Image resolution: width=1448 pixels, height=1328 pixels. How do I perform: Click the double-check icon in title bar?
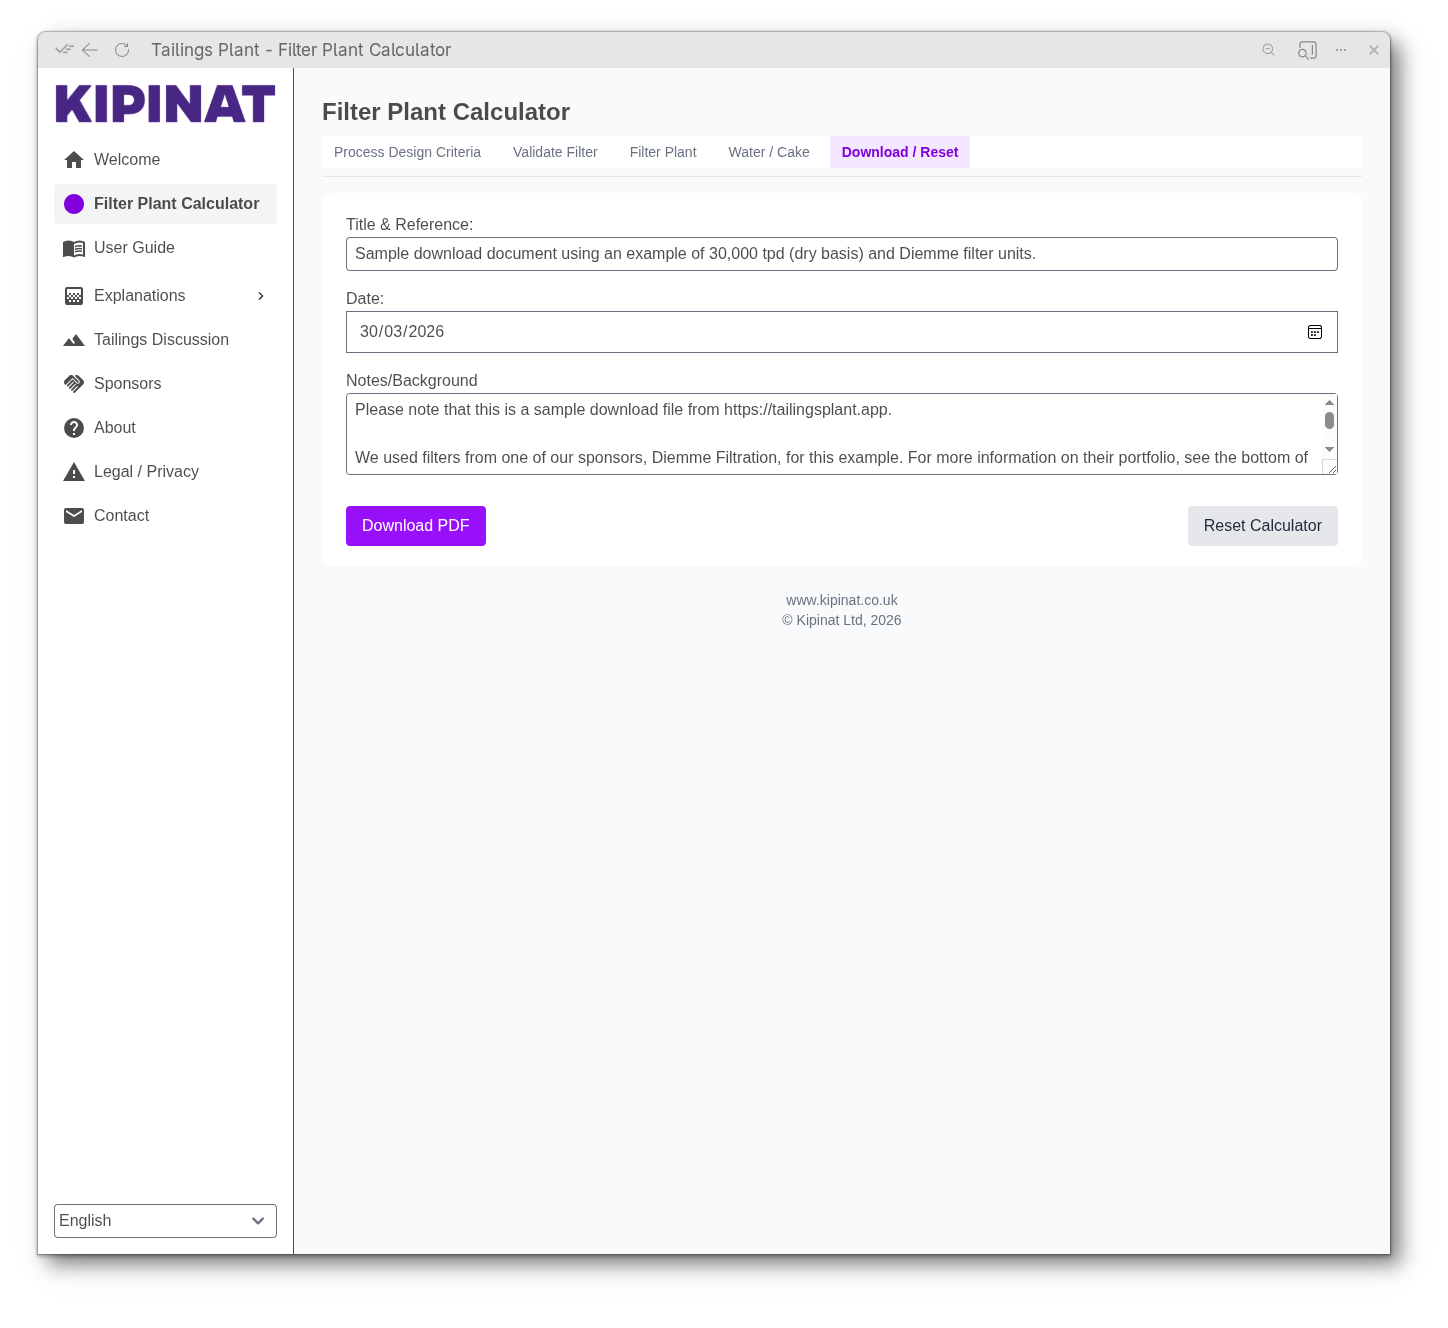click(65, 49)
